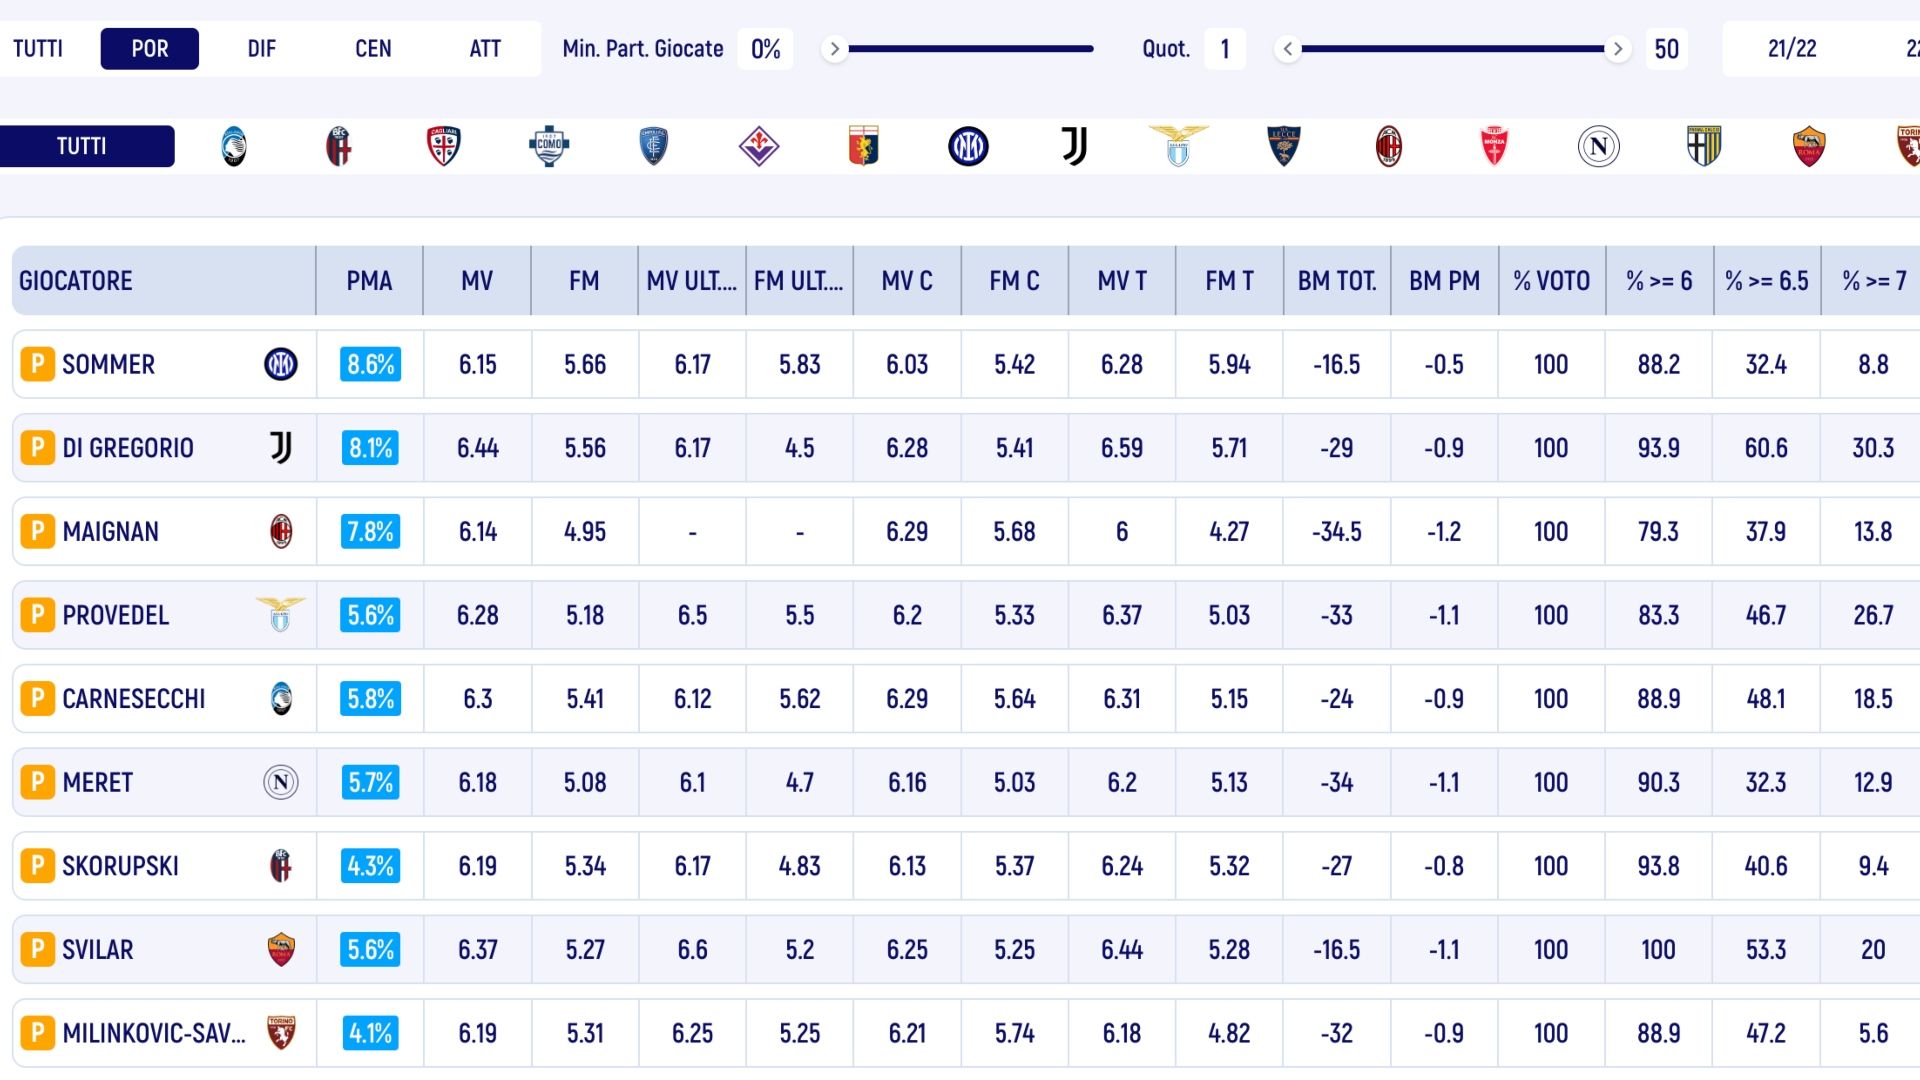Sort by % VOTO column header
Image resolution: width=1920 pixels, height=1080 pixels.
point(1551,281)
